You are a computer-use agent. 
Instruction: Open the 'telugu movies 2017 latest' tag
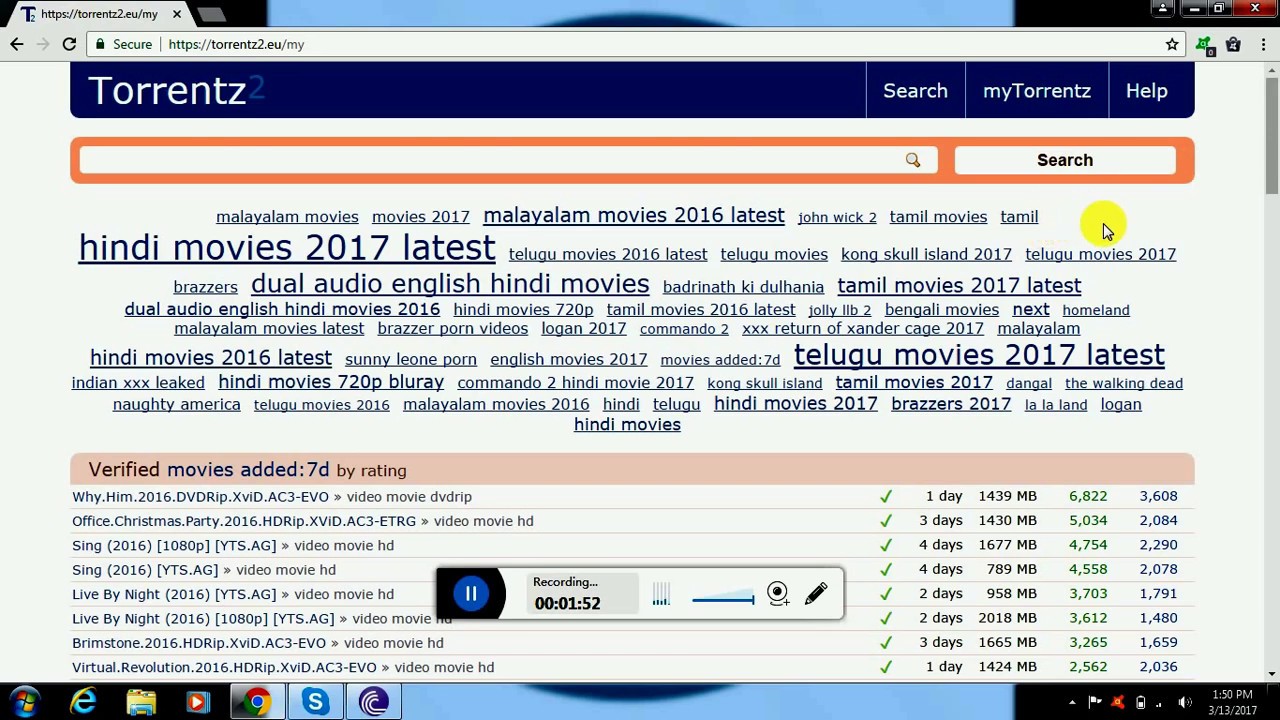pyautogui.click(x=979, y=355)
